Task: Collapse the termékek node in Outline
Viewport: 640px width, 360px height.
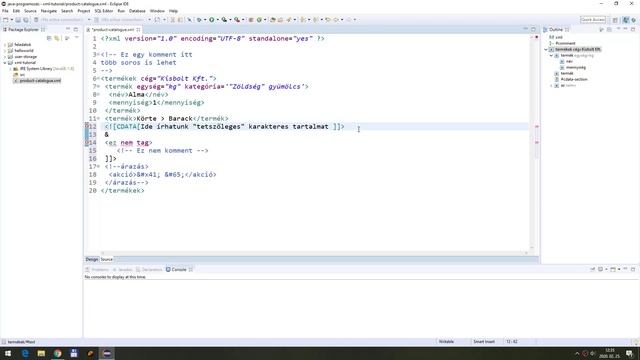Action: tap(546, 49)
